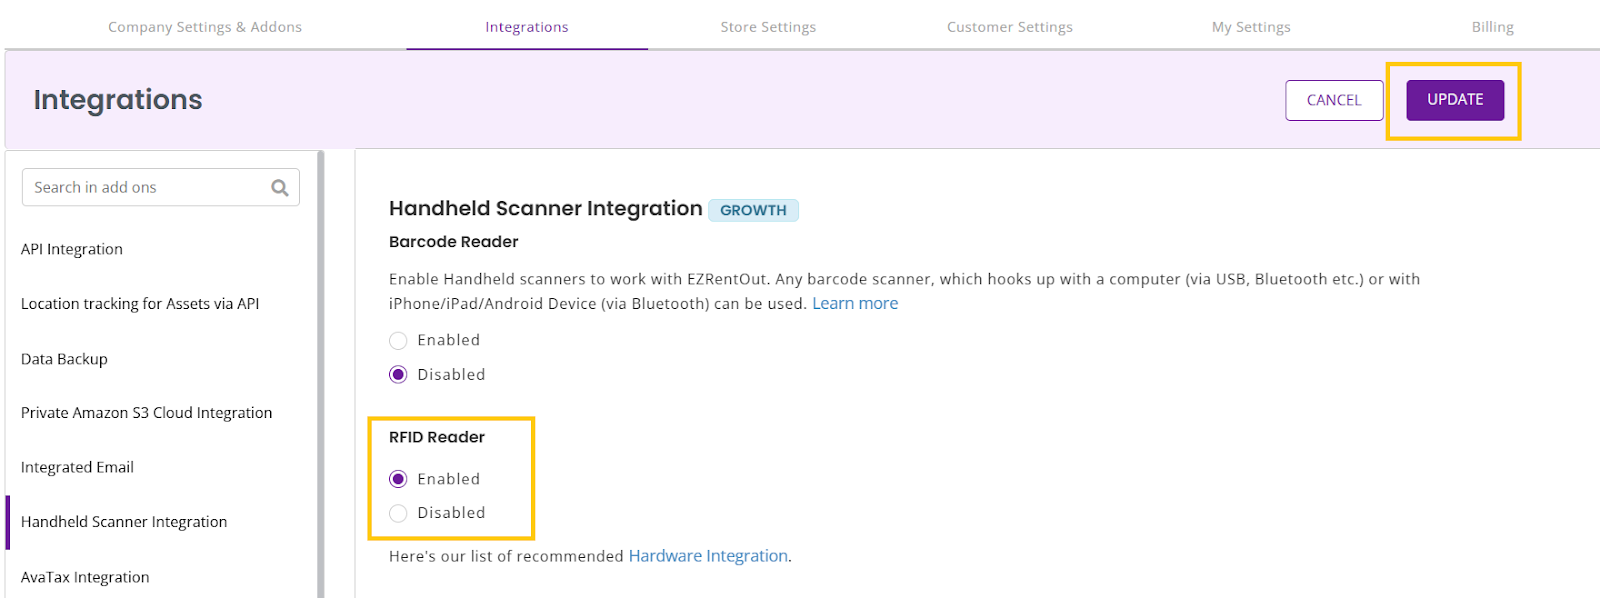Open Data Backup in the sidebar
1600x598 pixels.
64,359
